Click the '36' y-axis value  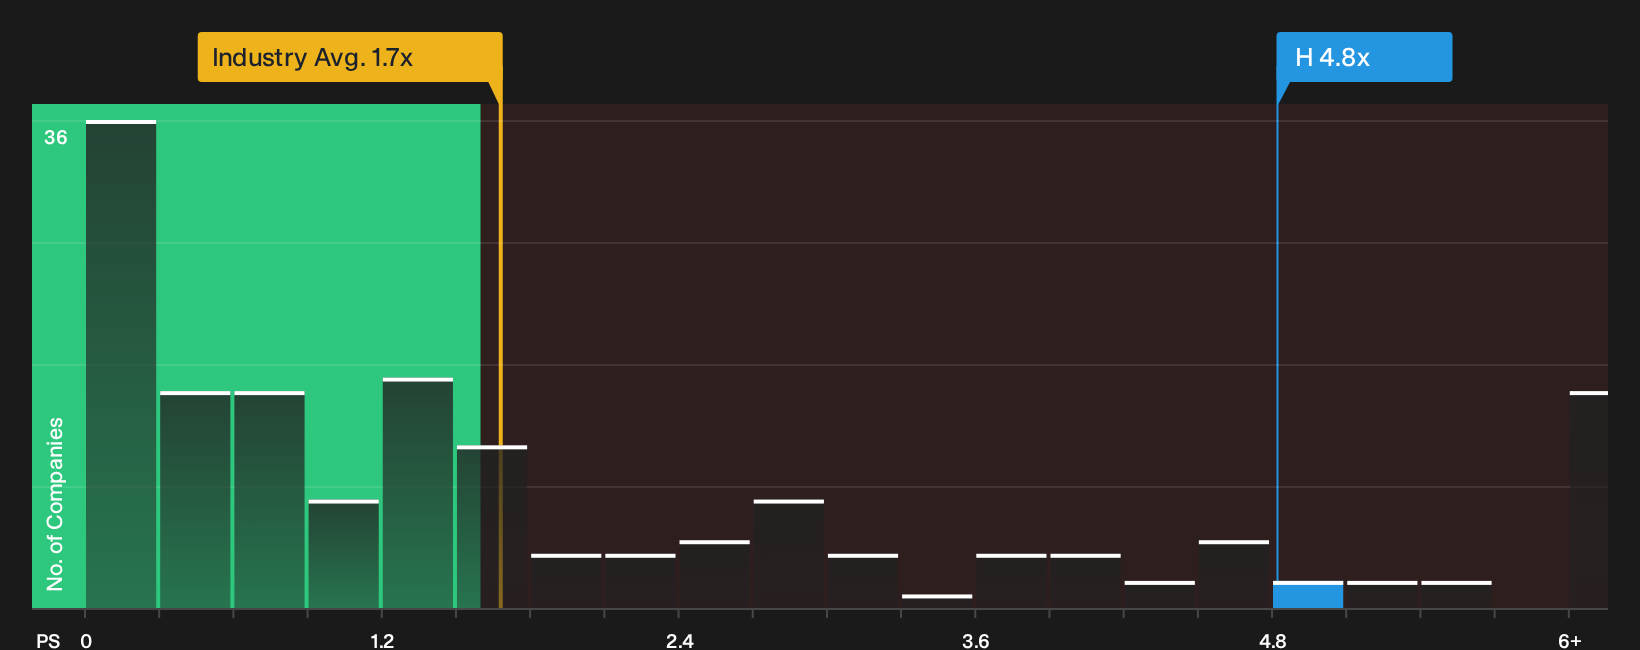tap(56, 138)
